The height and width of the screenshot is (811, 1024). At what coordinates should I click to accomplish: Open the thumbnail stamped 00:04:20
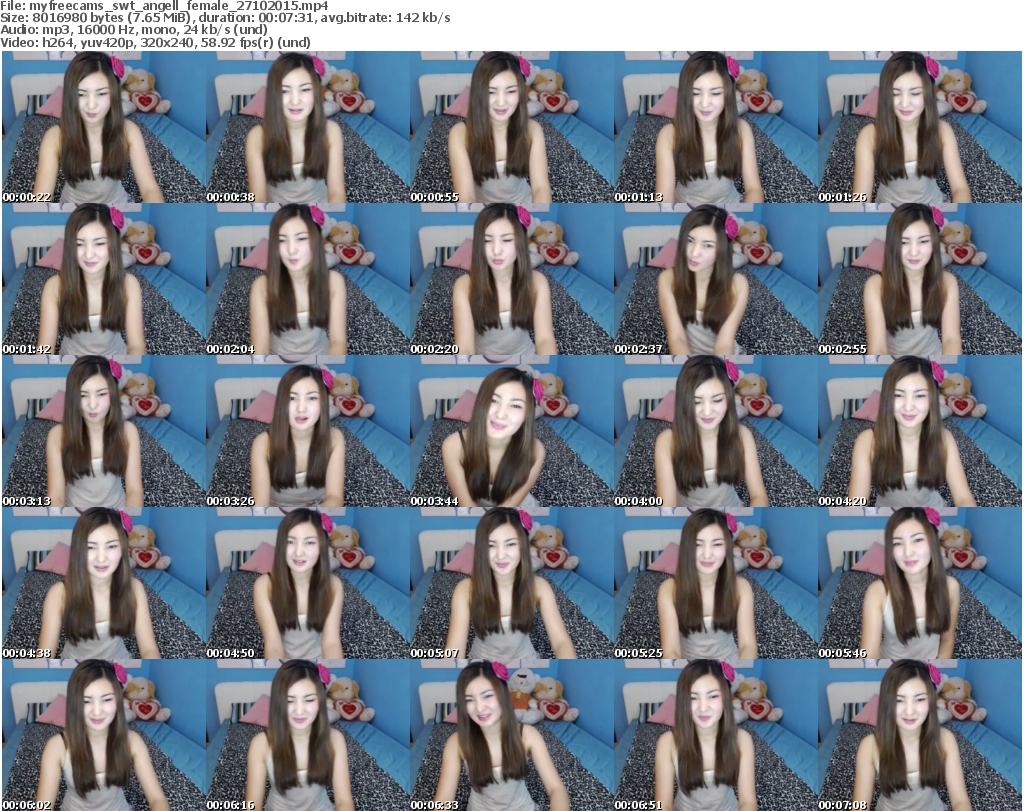point(920,432)
